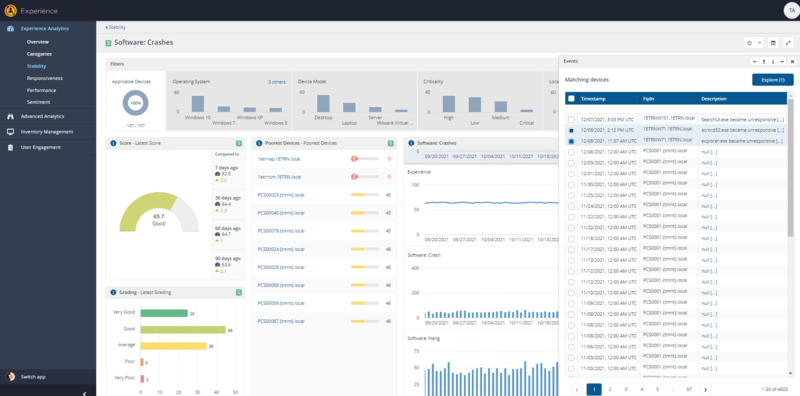Uncheck the 12/08/2021, 11:57 AM UTC row checkbox
Image resolution: width=800 pixels, height=396 pixels.
pos(571,141)
